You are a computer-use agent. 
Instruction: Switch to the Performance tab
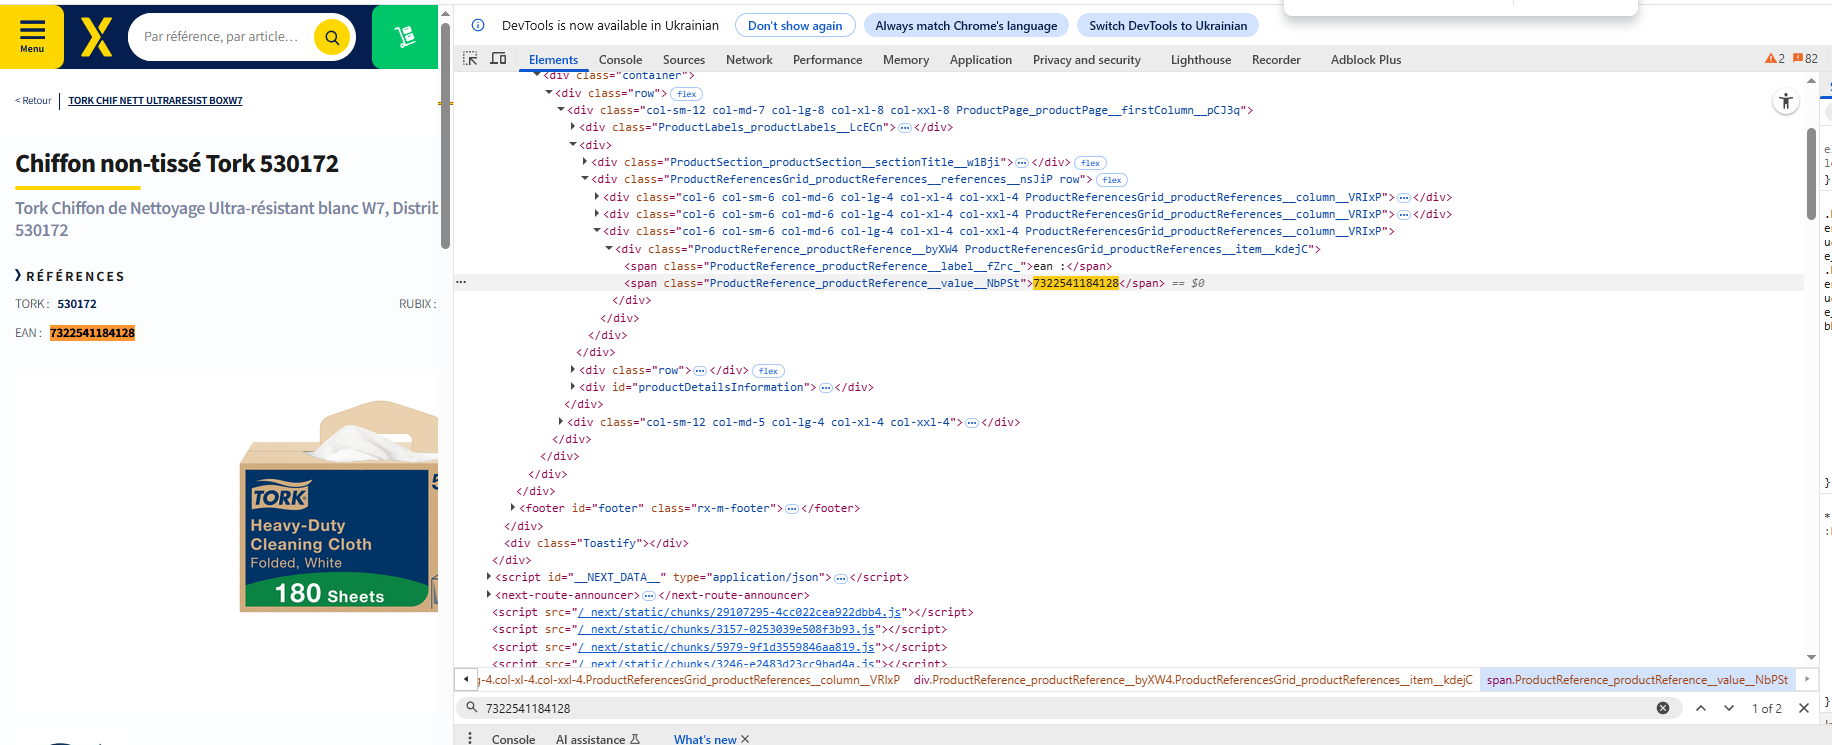click(x=827, y=60)
